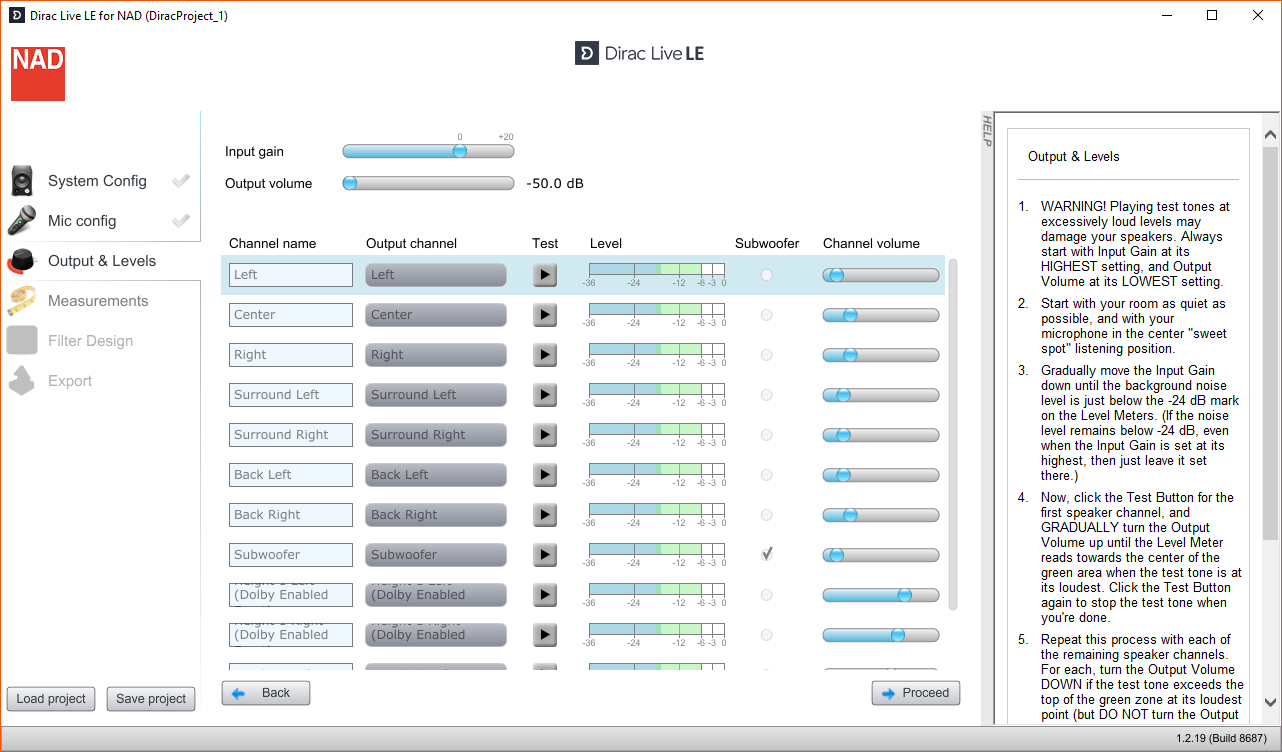Click the help panel scroll up arrow
Viewport: 1282px width, 752px height.
pos(1271,135)
